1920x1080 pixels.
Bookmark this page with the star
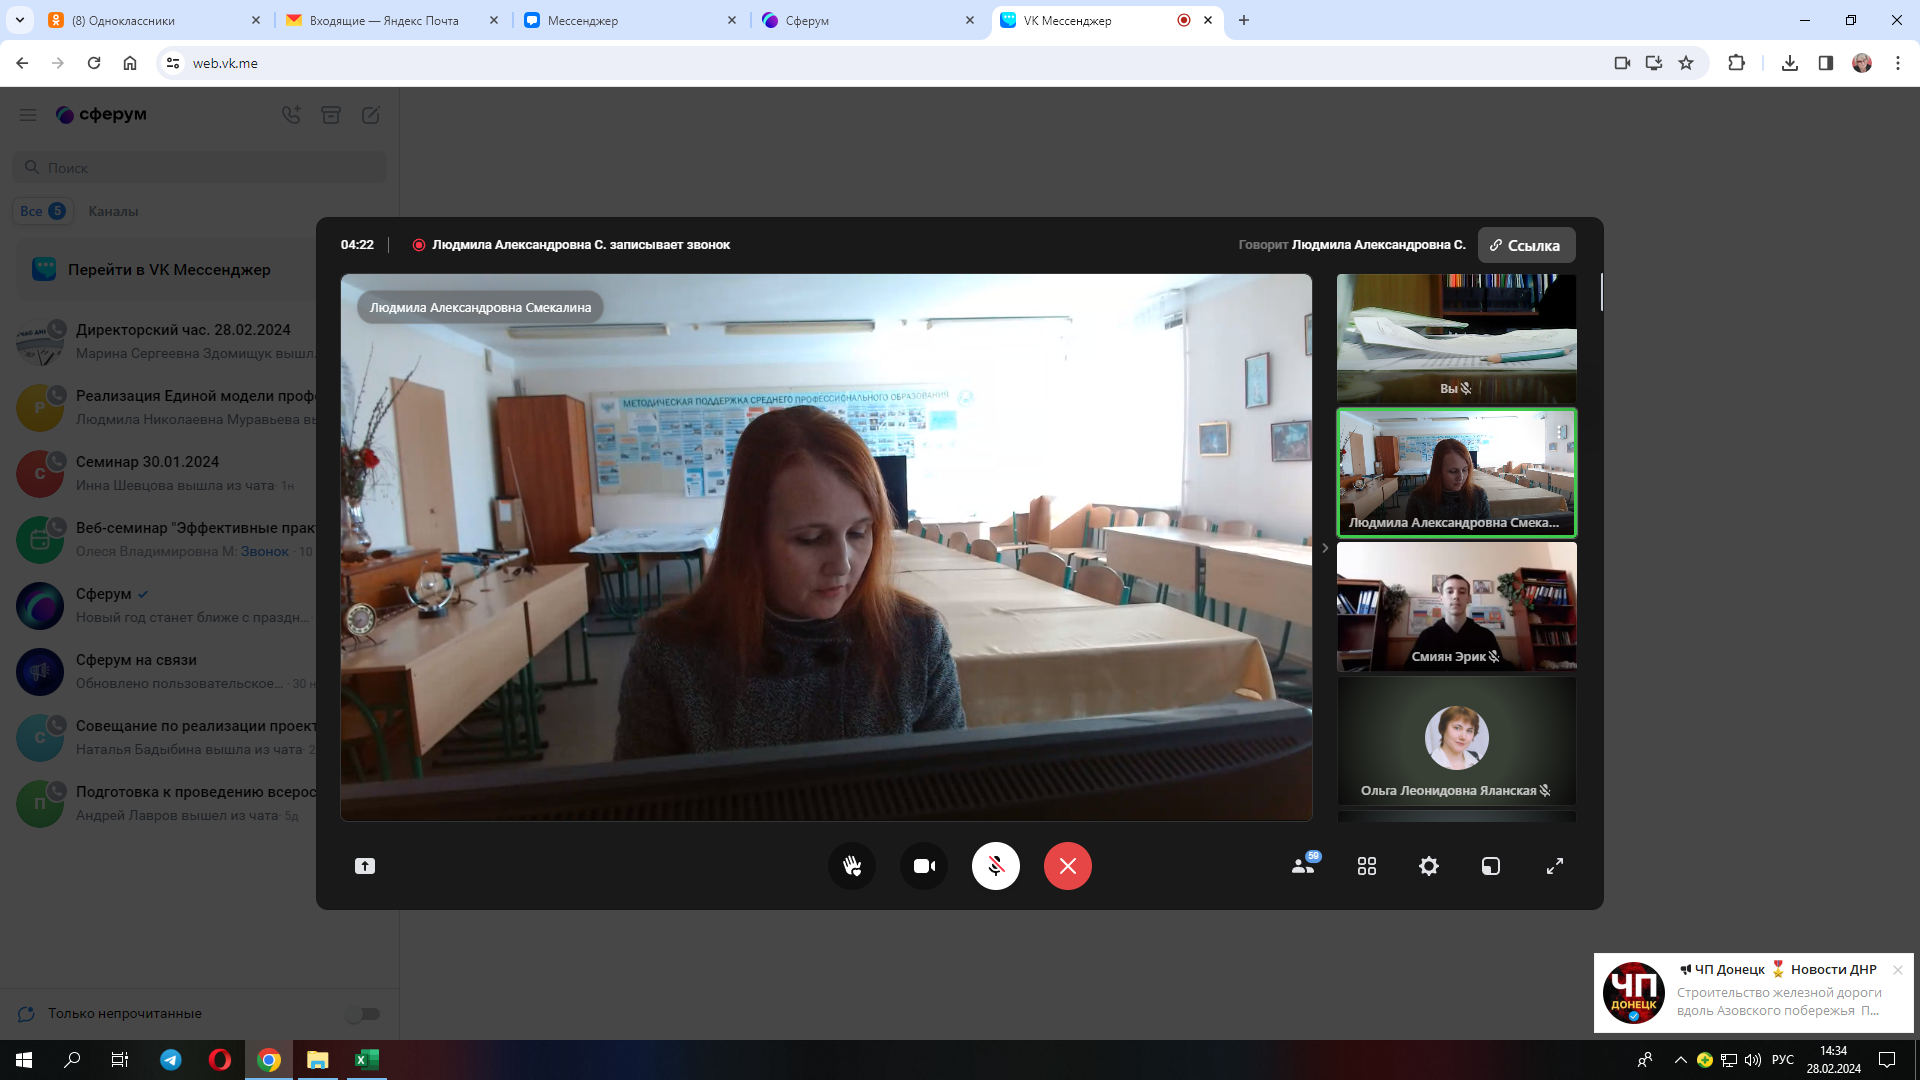pyautogui.click(x=1686, y=63)
